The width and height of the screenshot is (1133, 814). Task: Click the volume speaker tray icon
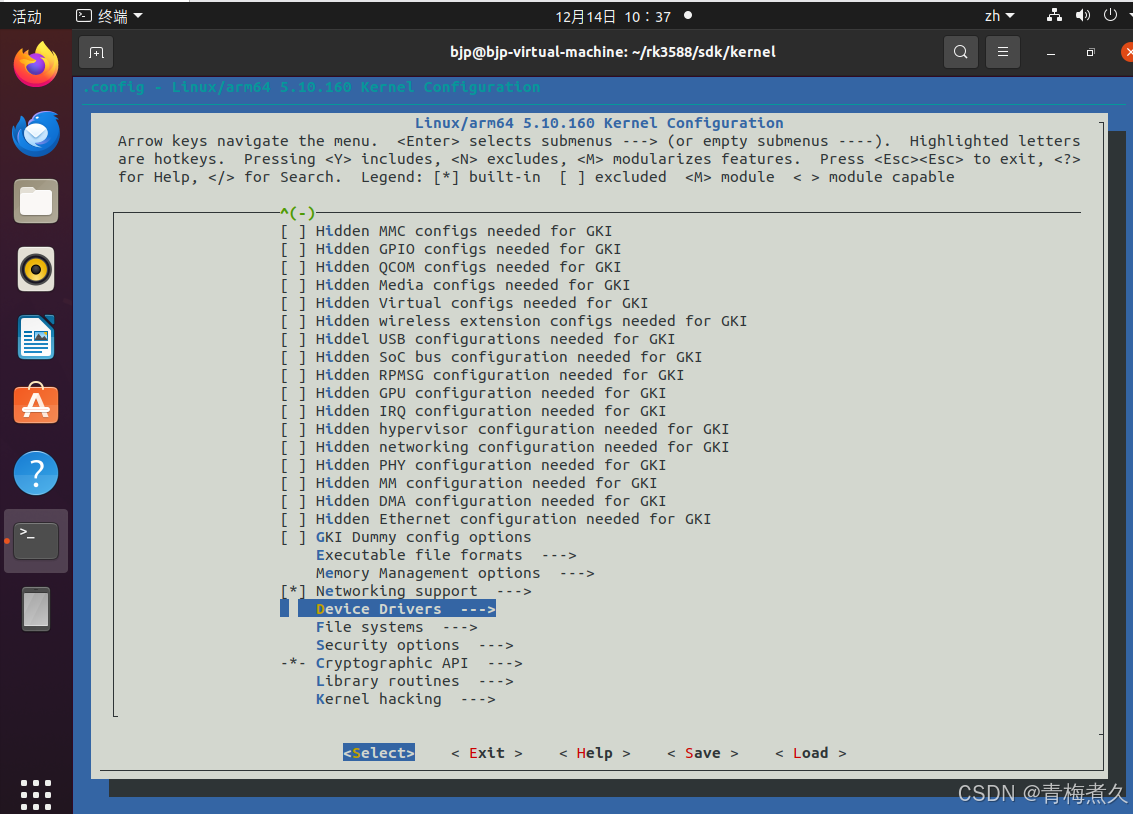1082,15
